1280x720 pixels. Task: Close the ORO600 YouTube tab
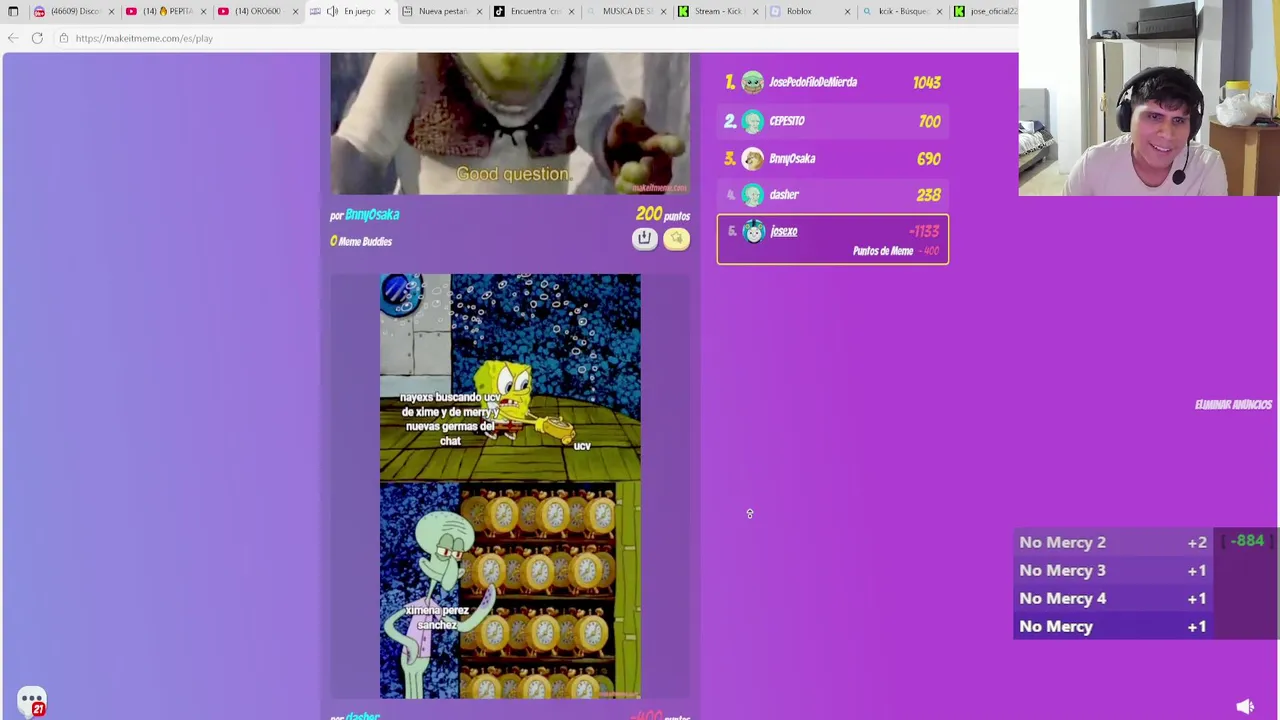(295, 11)
